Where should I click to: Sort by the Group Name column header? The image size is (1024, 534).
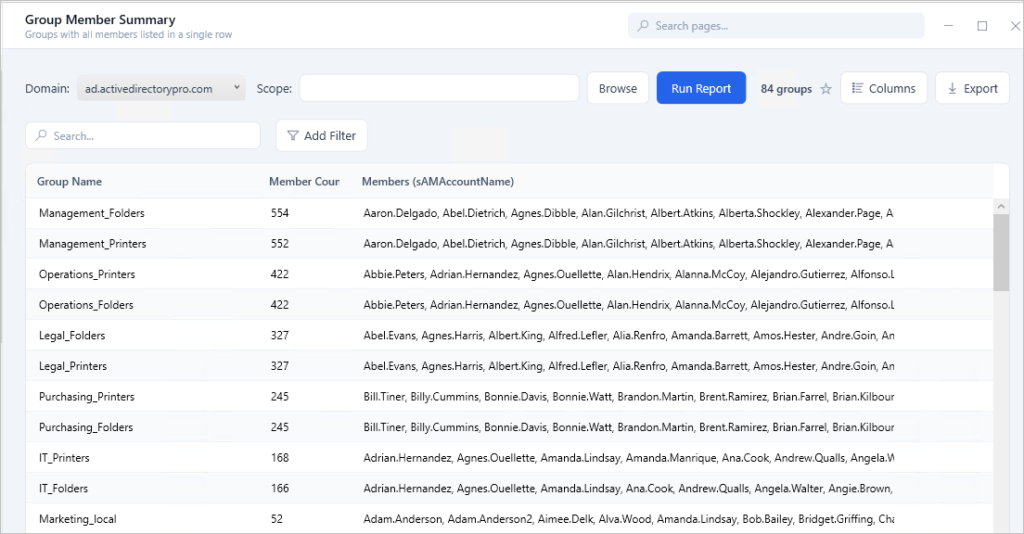click(69, 181)
